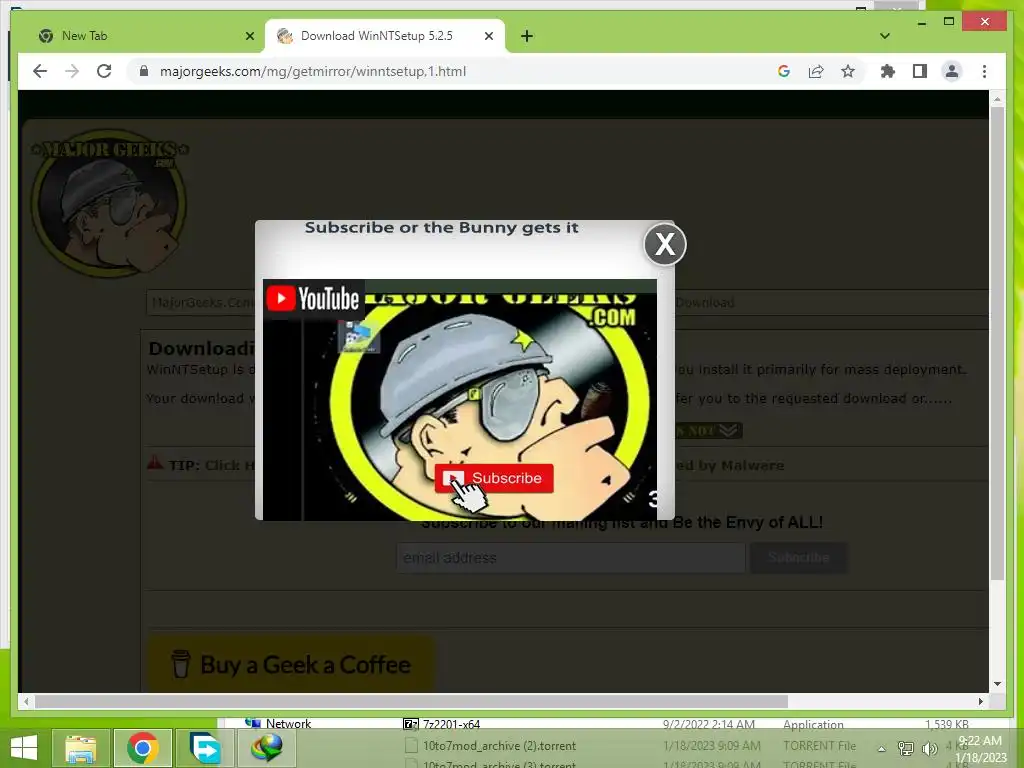Screen dimensions: 1024x768
Task: Click the horizontal scrollbar of the page
Action: point(411,701)
